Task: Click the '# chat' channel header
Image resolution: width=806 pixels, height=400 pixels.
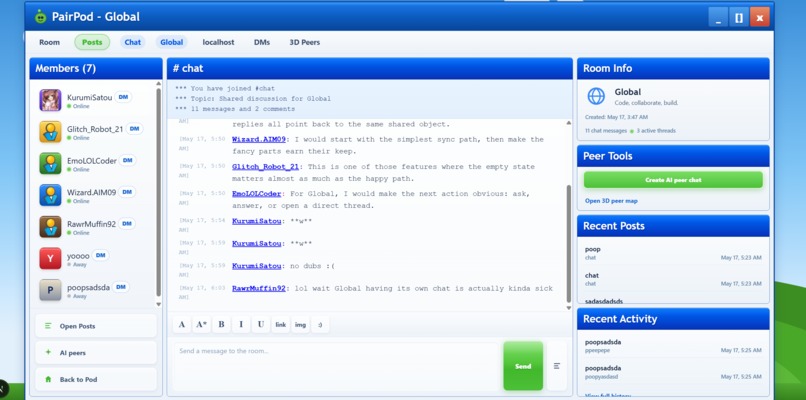Action: [x=370, y=68]
